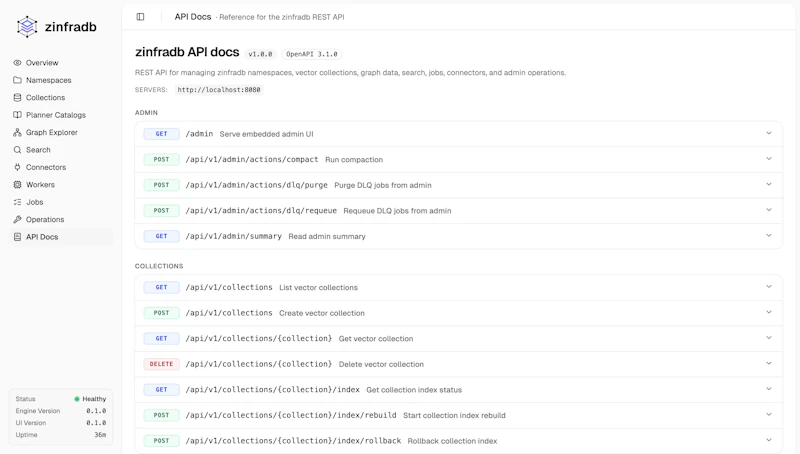The image size is (800, 454).
Task: Open Search in the sidebar
Action: pos(61,149)
